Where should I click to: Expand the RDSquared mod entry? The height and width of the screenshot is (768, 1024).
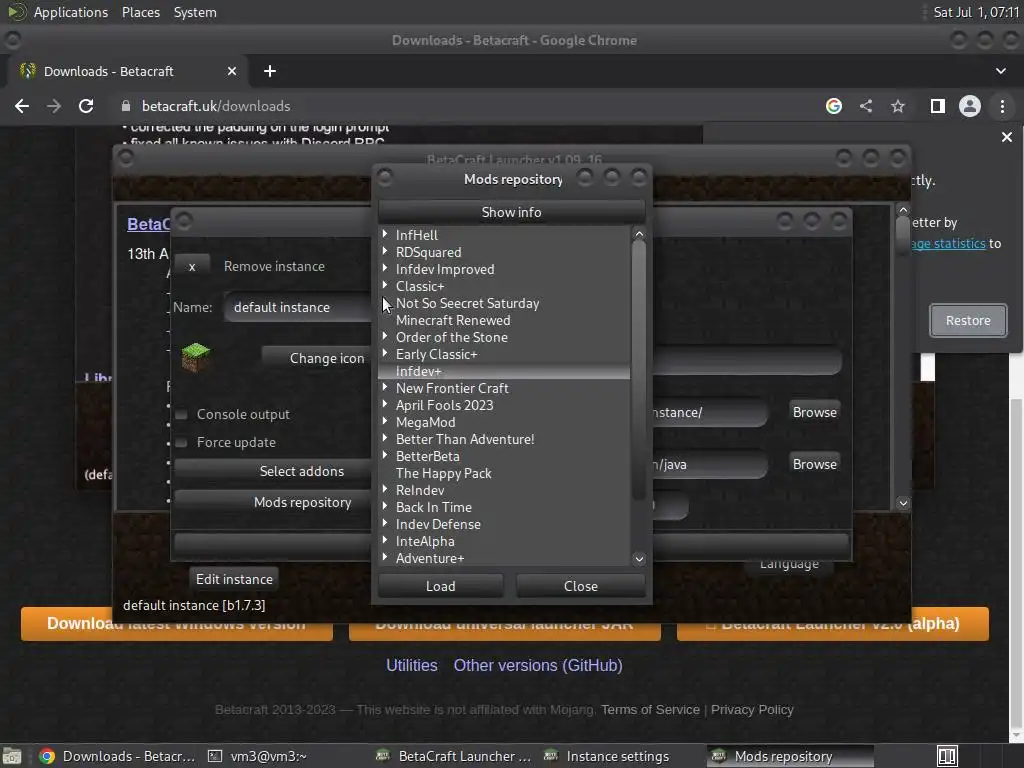click(x=385, y=251)
